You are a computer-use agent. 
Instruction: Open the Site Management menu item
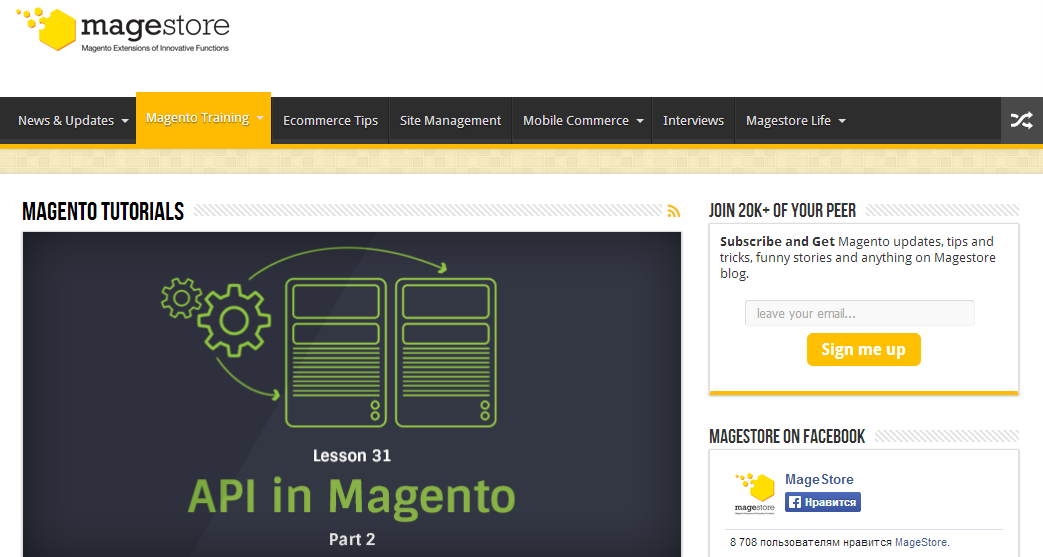point(450,120)
